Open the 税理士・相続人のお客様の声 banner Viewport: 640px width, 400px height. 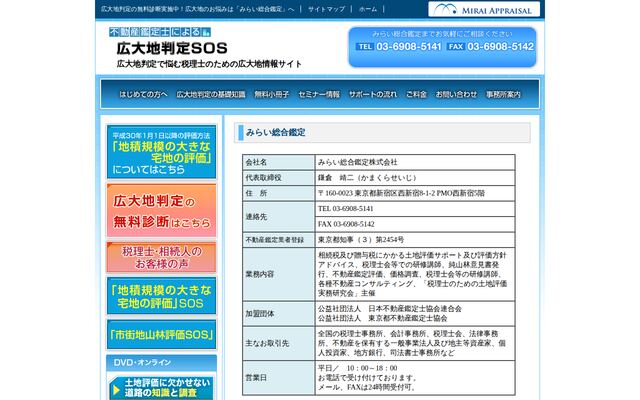tap(161, 257)
